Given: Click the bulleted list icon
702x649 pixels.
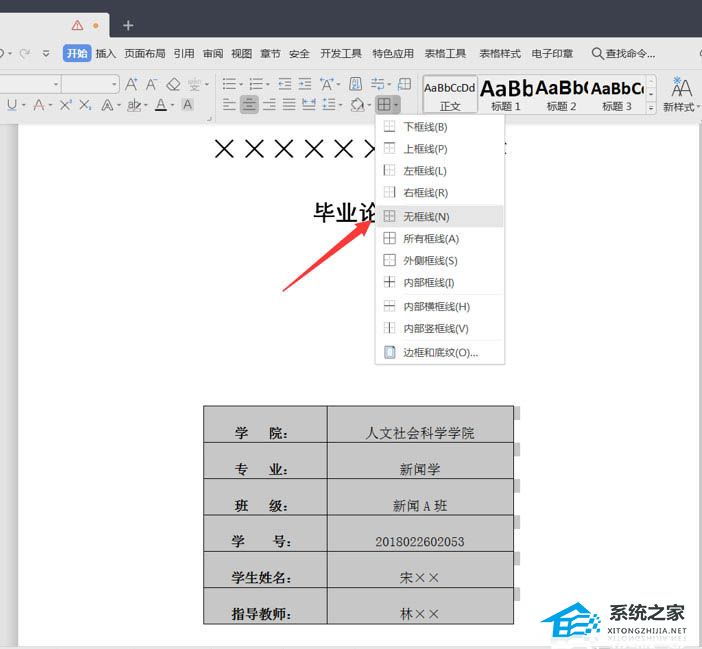Looking at the screenshot, I should click(229, 85).
